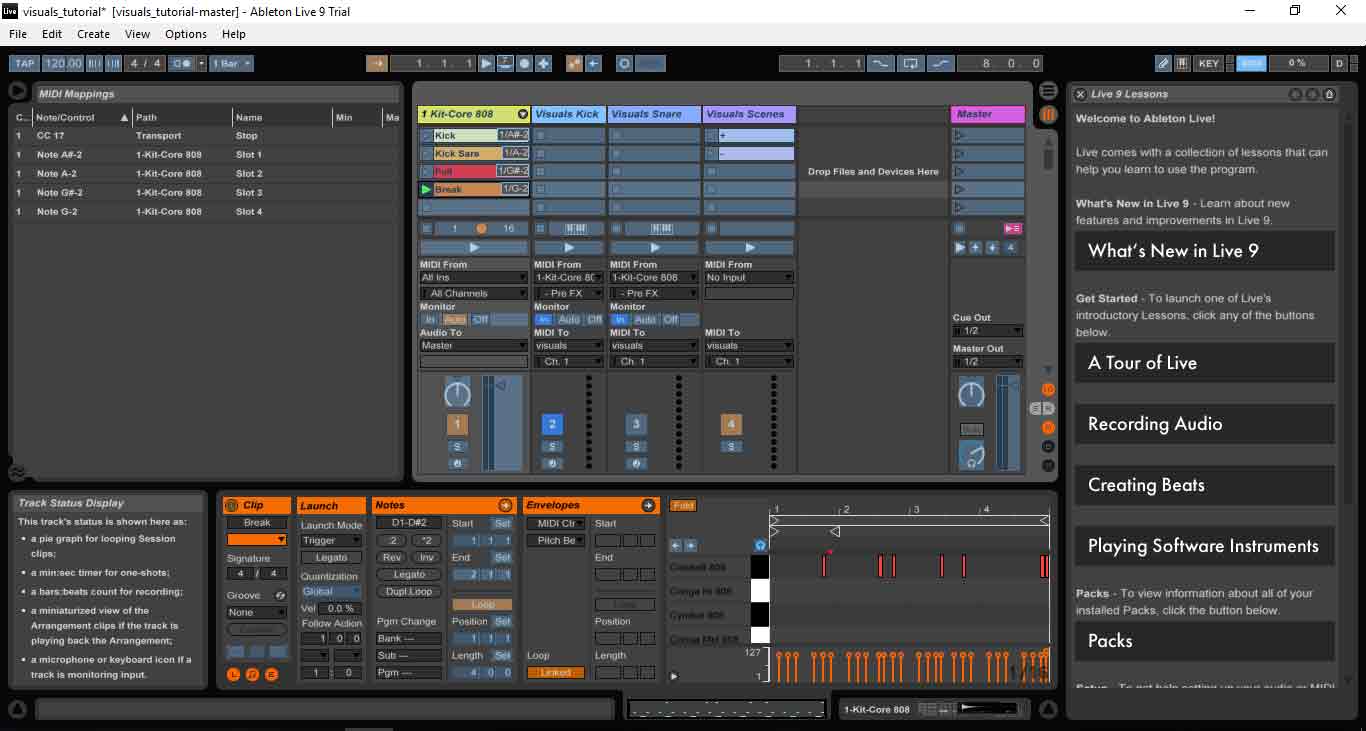Viewport: 1366px width, 731px height.
Task: Open the Groove None dropdown
Action: (257, 612)
